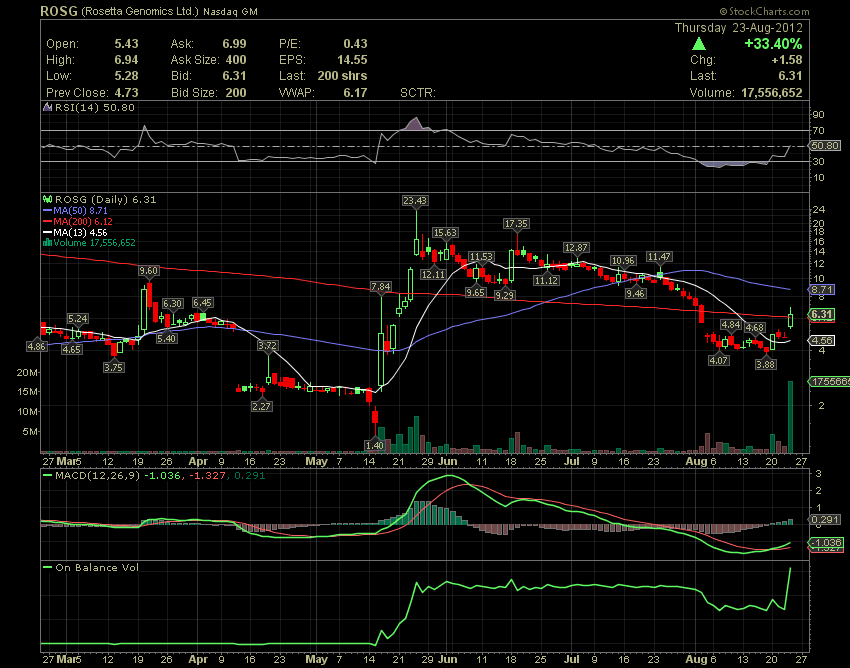Click the Chg +1.58 value
This screenshot has width=850, height=668.
coord(787,60)
